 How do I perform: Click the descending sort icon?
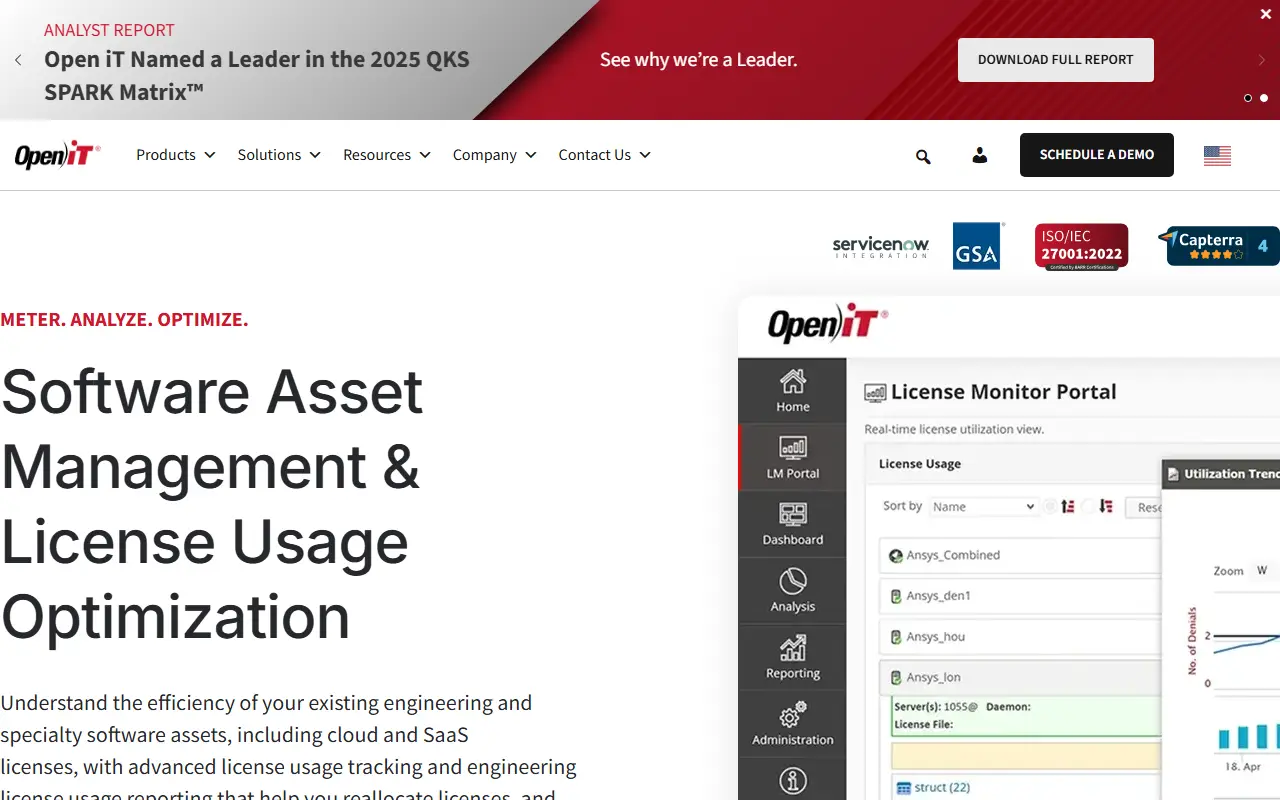tap(1106, 507)
